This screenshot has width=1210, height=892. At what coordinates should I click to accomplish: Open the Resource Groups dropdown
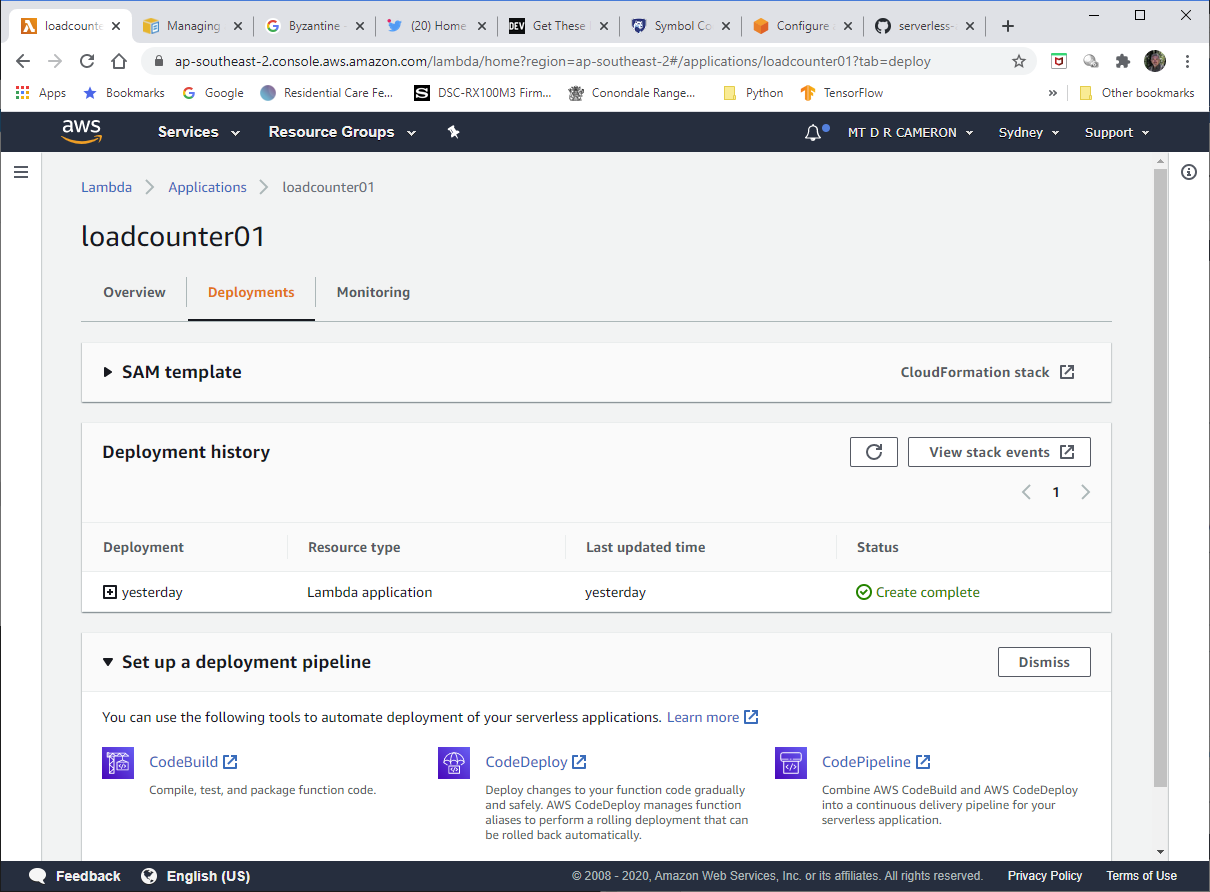(x=342, y=132)
